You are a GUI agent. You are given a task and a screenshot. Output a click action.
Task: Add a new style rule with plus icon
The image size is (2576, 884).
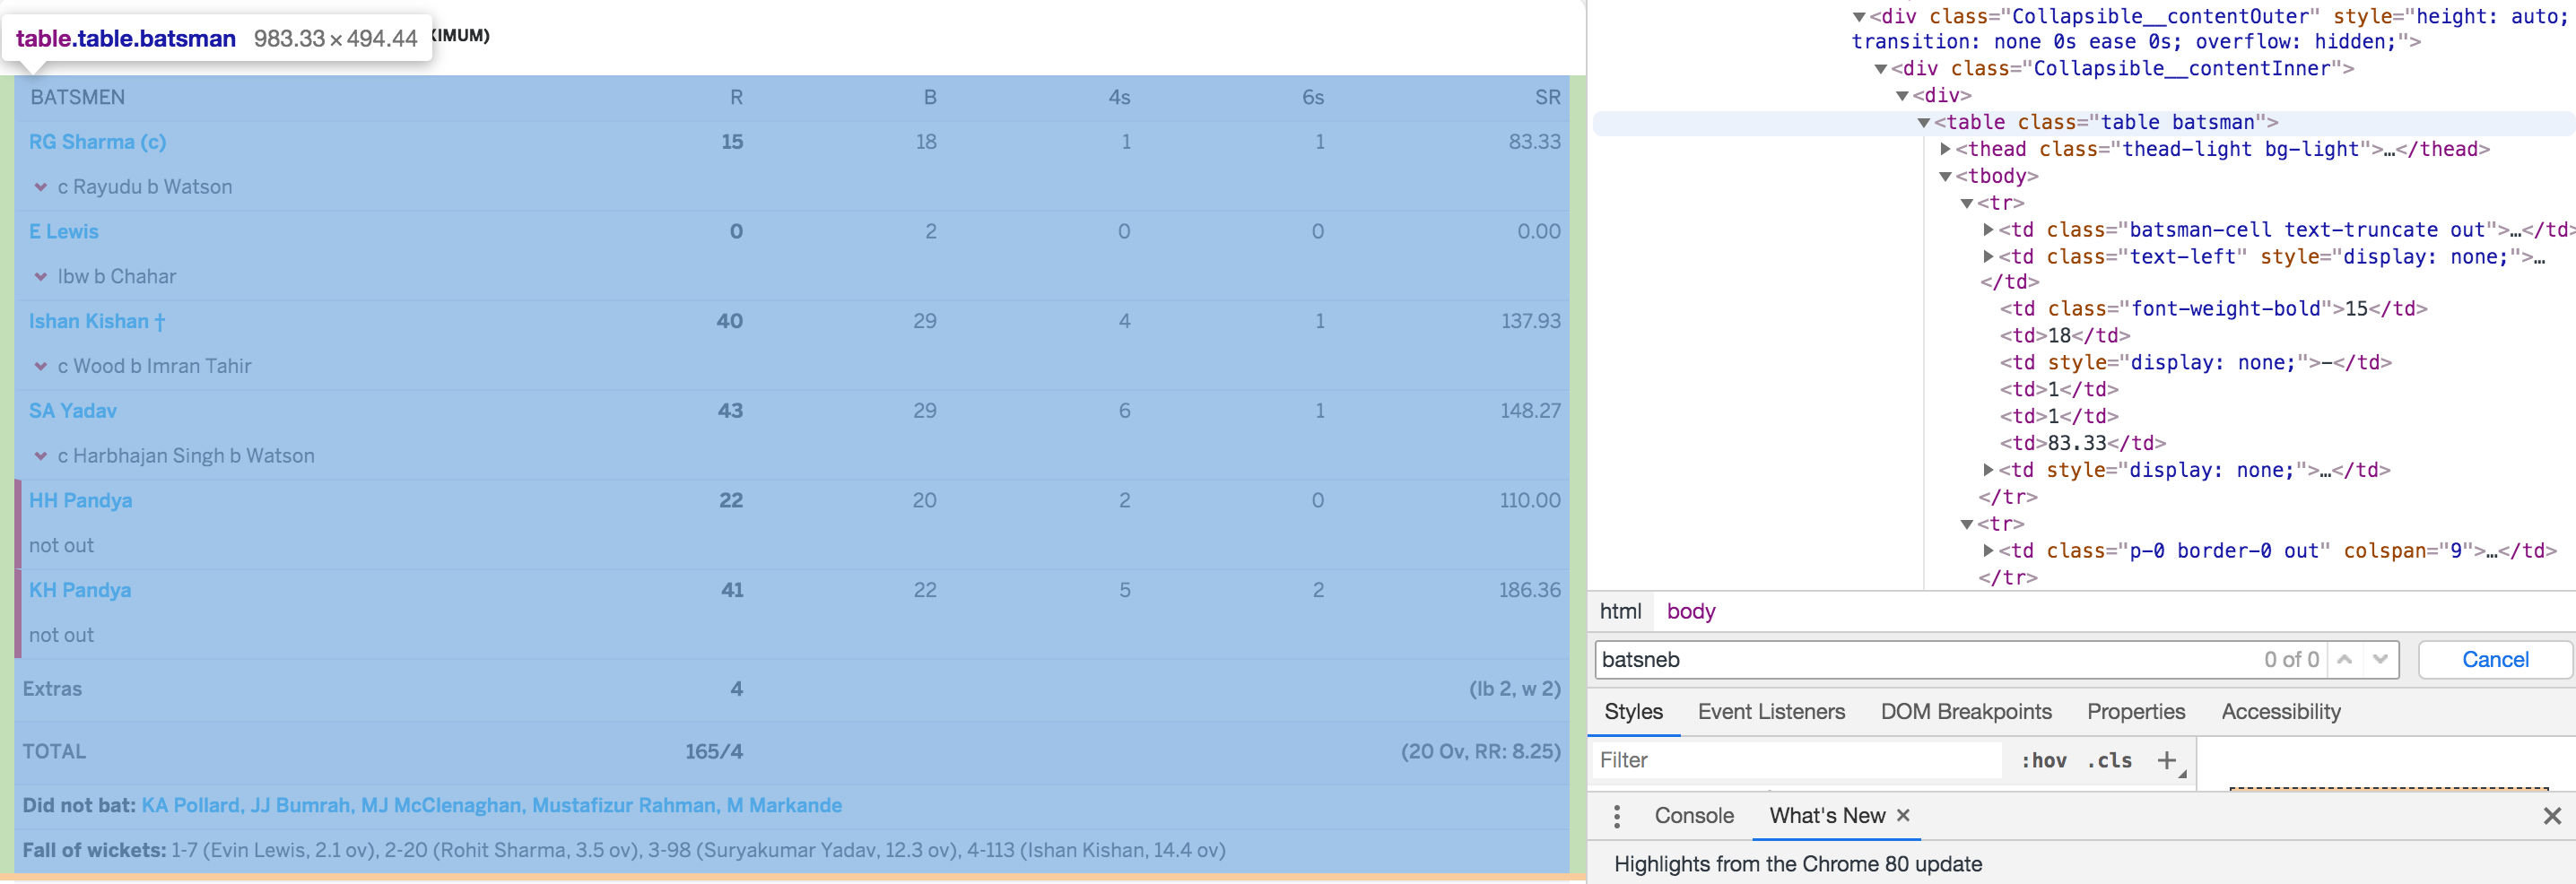coord(2167,760)
